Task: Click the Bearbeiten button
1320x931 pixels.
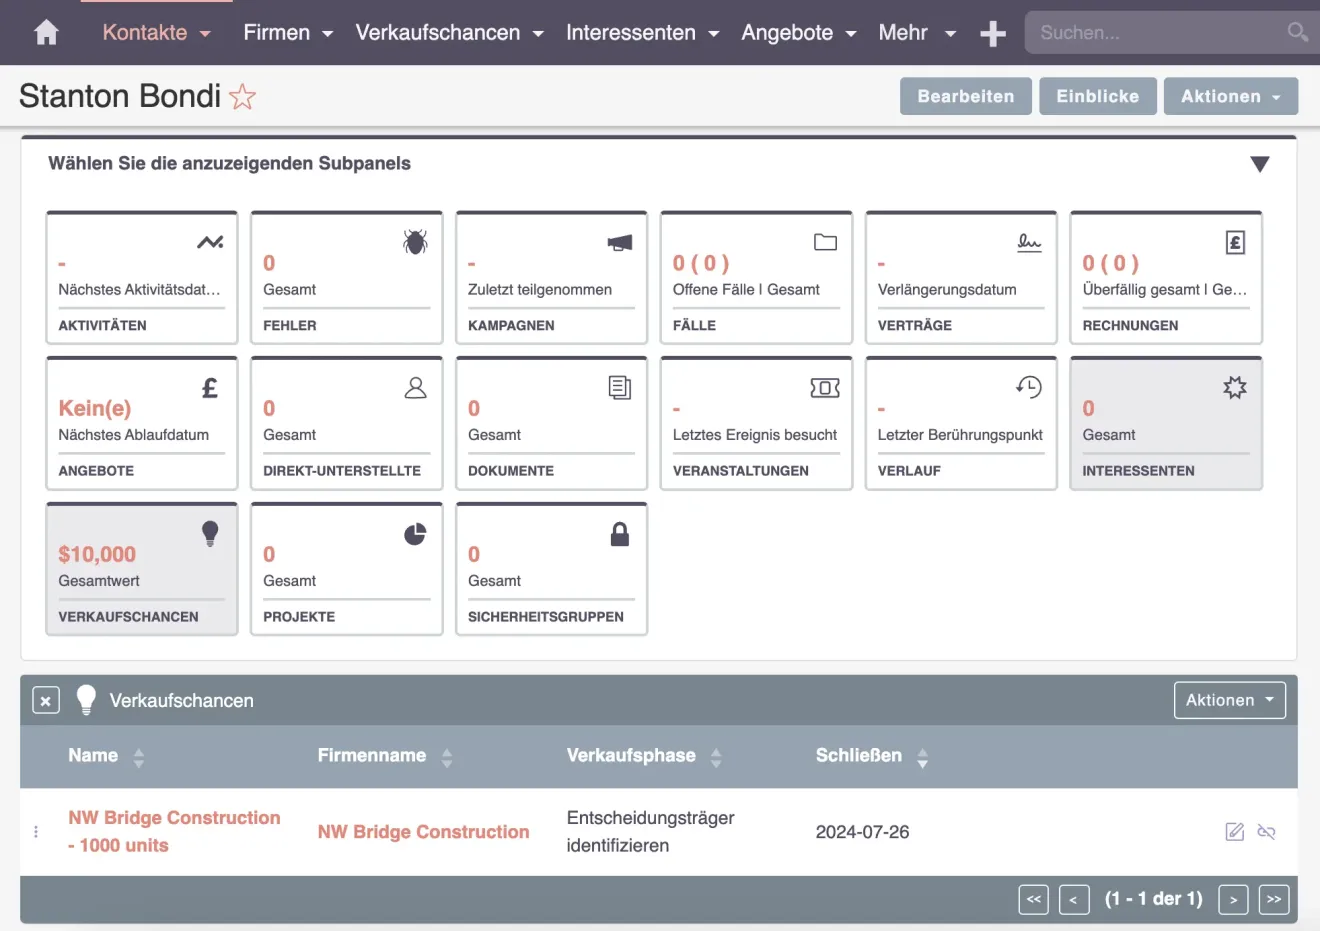Action: 965,97
